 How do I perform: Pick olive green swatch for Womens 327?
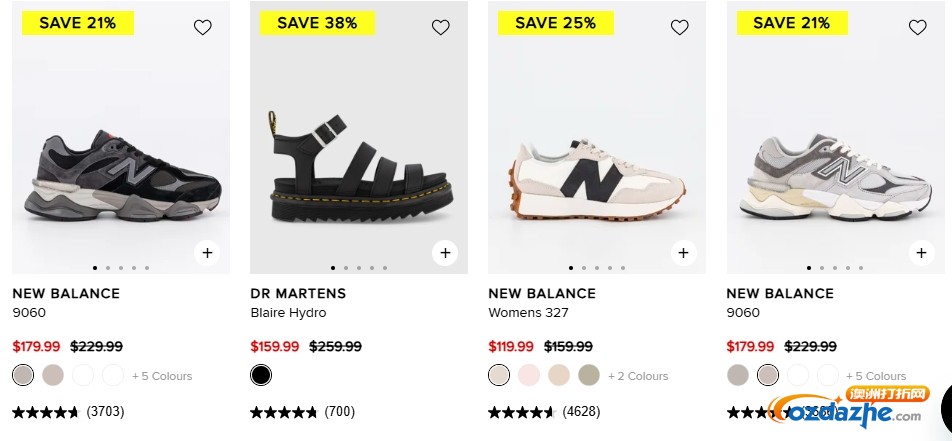coord(589,375)
